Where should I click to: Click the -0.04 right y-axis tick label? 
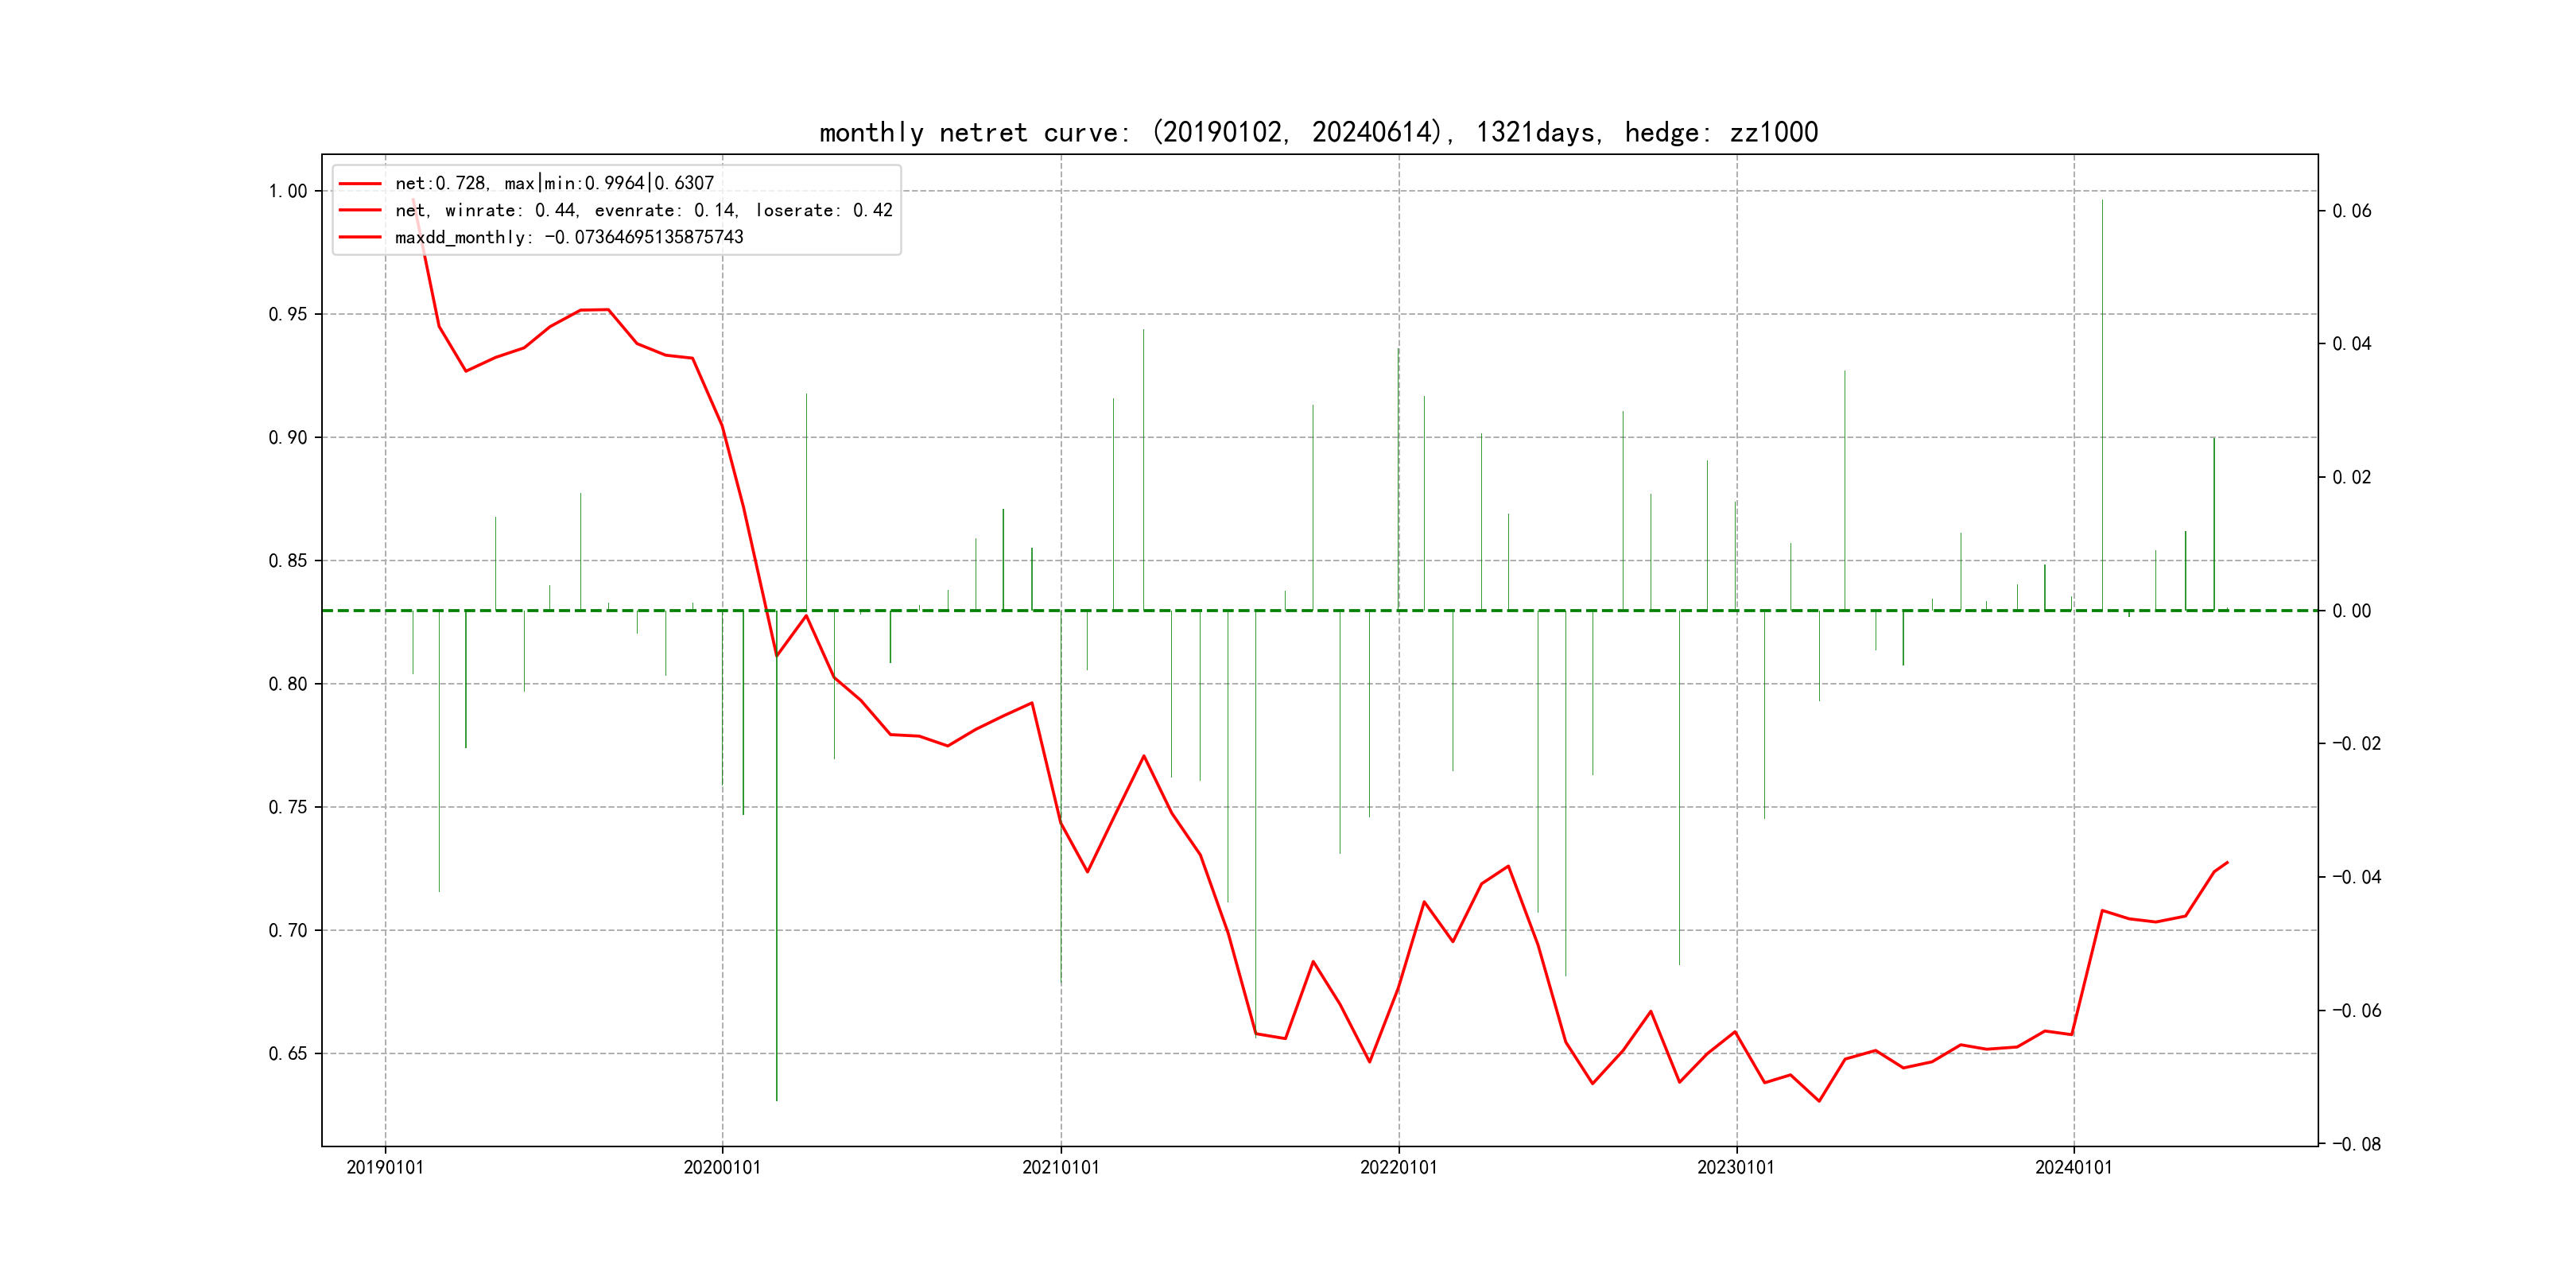tap(2356, 877)
